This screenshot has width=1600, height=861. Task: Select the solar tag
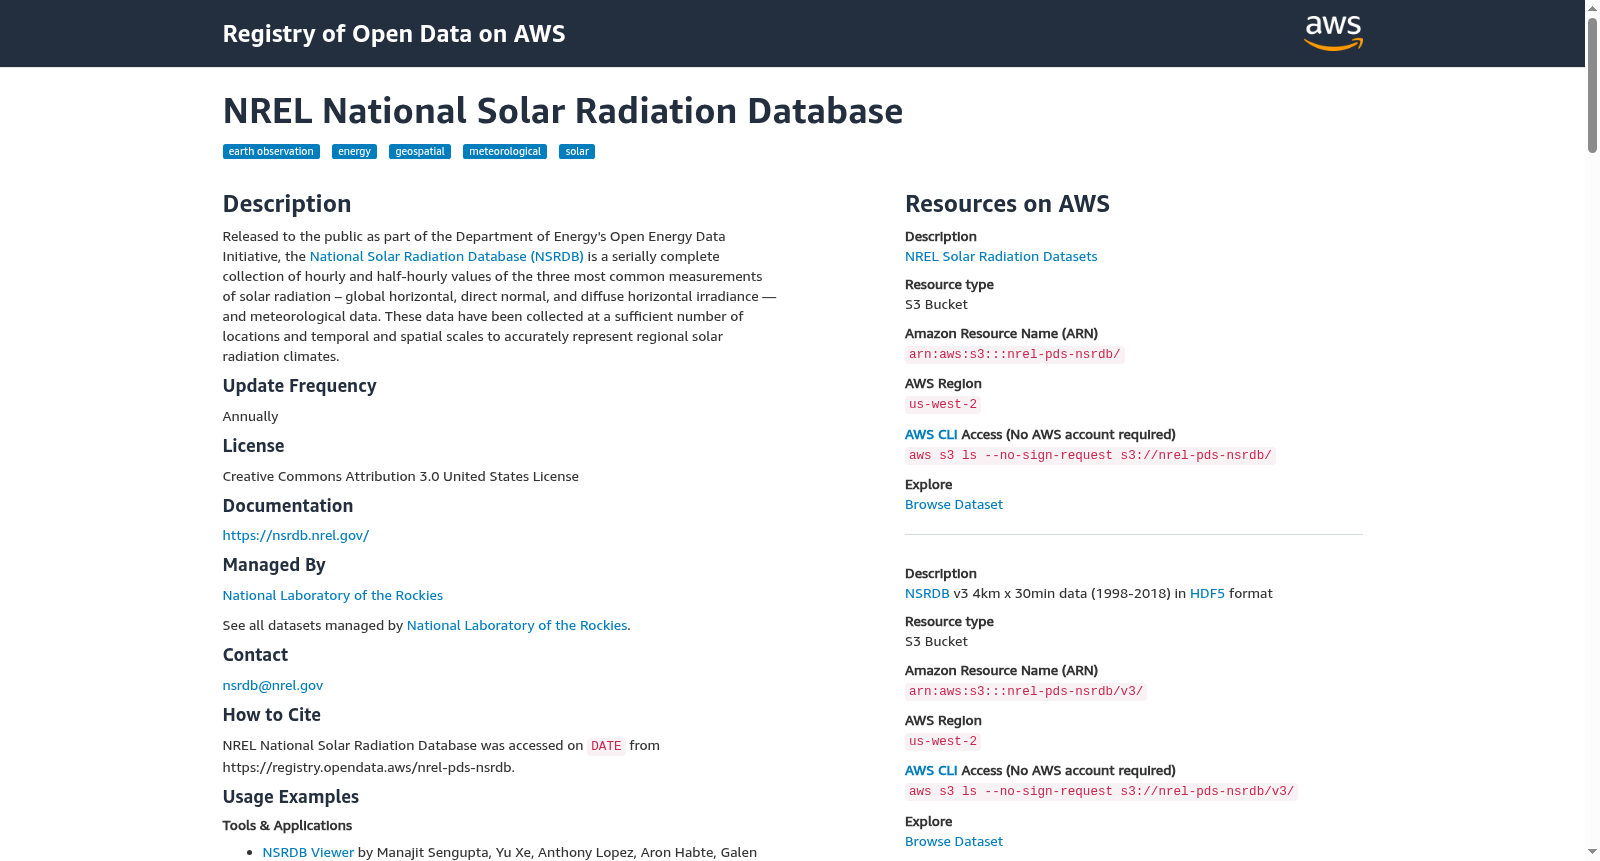pyautogui.click(x=577, y=152)
